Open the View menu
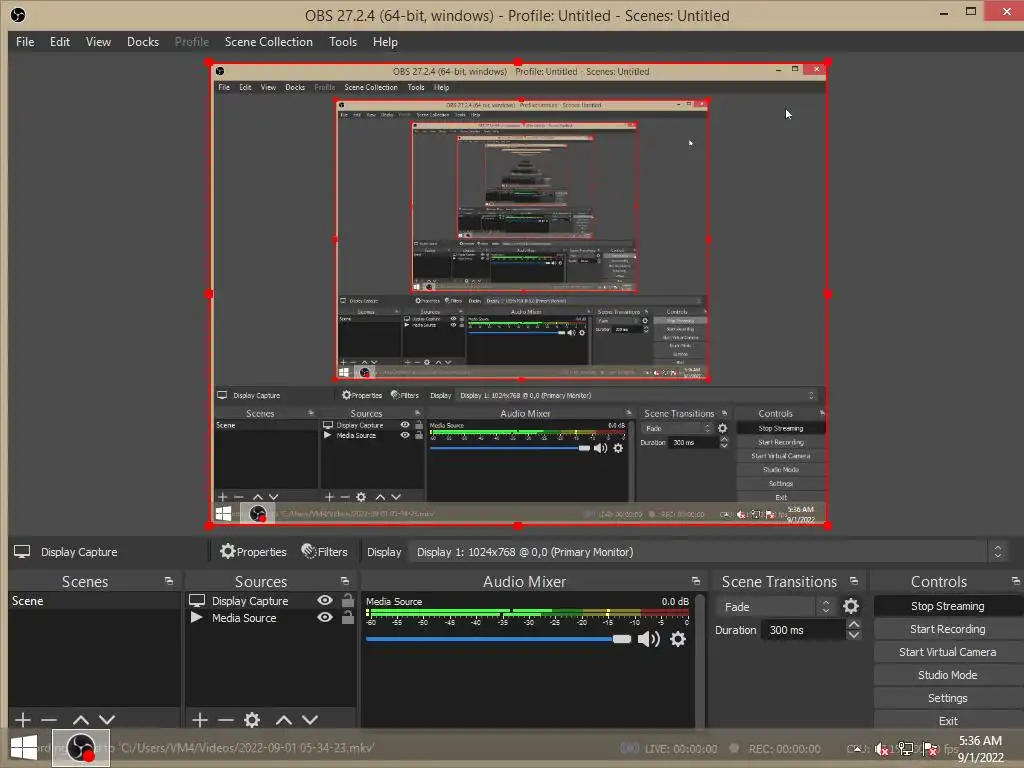Image resolution: width=1024 pixels, height=768 pixels. [x=98, y=42]
